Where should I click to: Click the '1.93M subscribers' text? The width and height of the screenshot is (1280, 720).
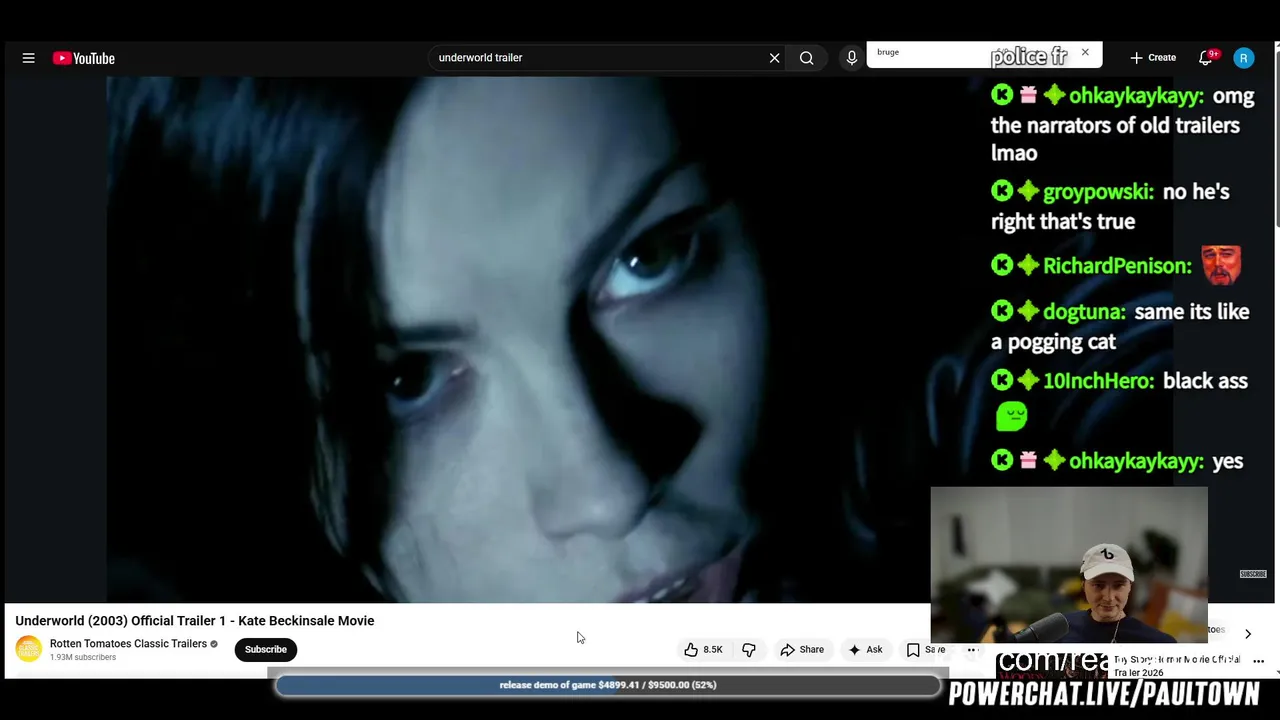pos(83,657)
